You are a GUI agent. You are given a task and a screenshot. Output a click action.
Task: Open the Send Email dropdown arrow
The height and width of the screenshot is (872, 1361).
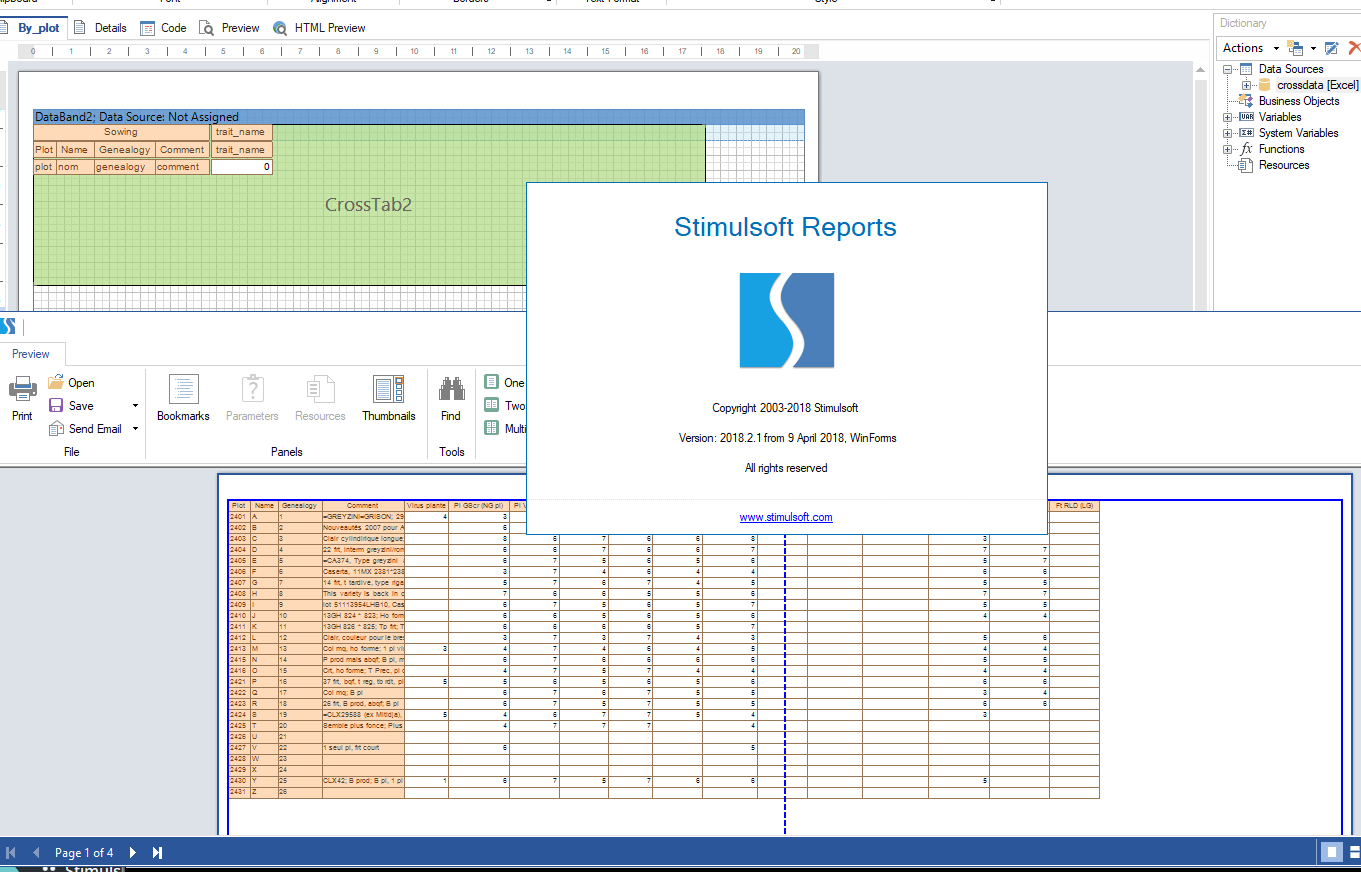pyautogui.click(x=135, y=429)
